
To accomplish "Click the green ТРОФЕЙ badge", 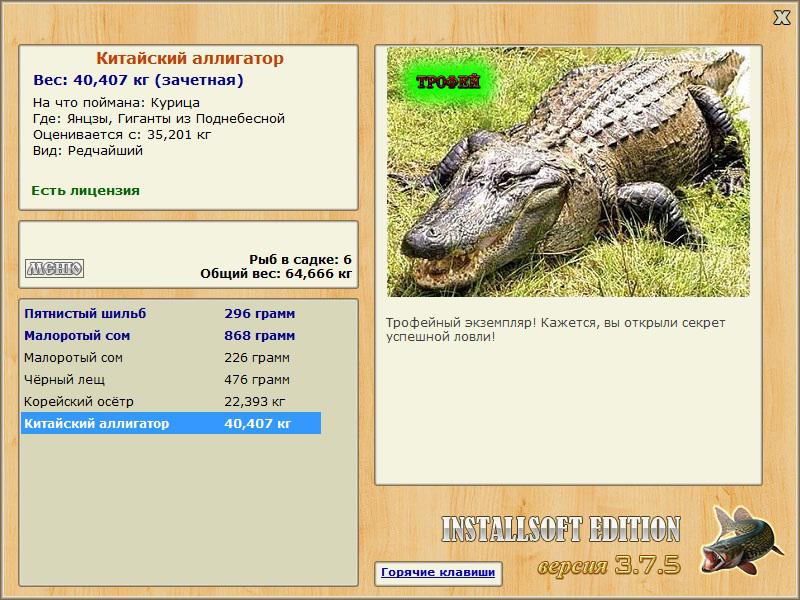I will pos(448,82).
